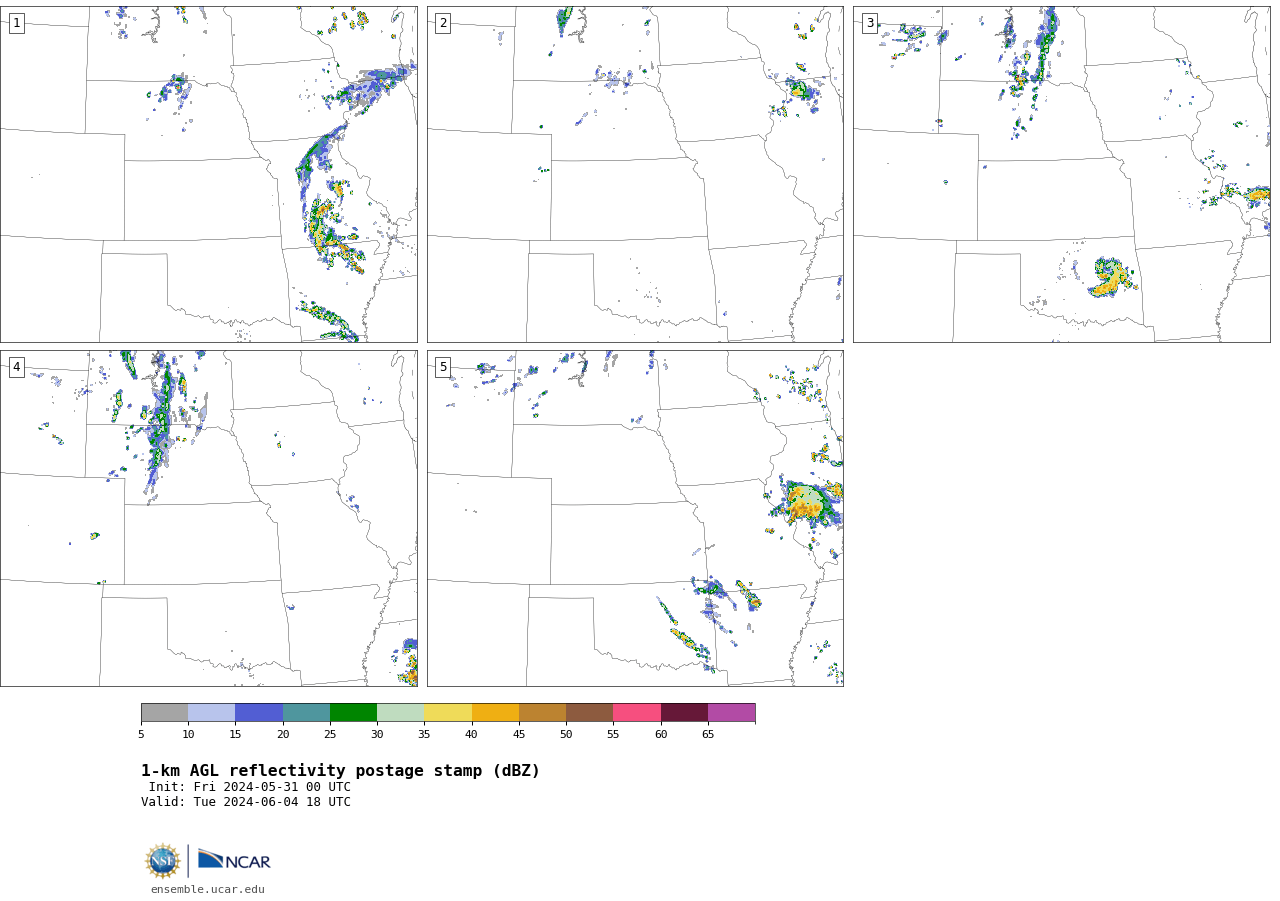
Task: Click the Oklahoma storm cell in panel 3
Action: click(x=1110, y=277)
